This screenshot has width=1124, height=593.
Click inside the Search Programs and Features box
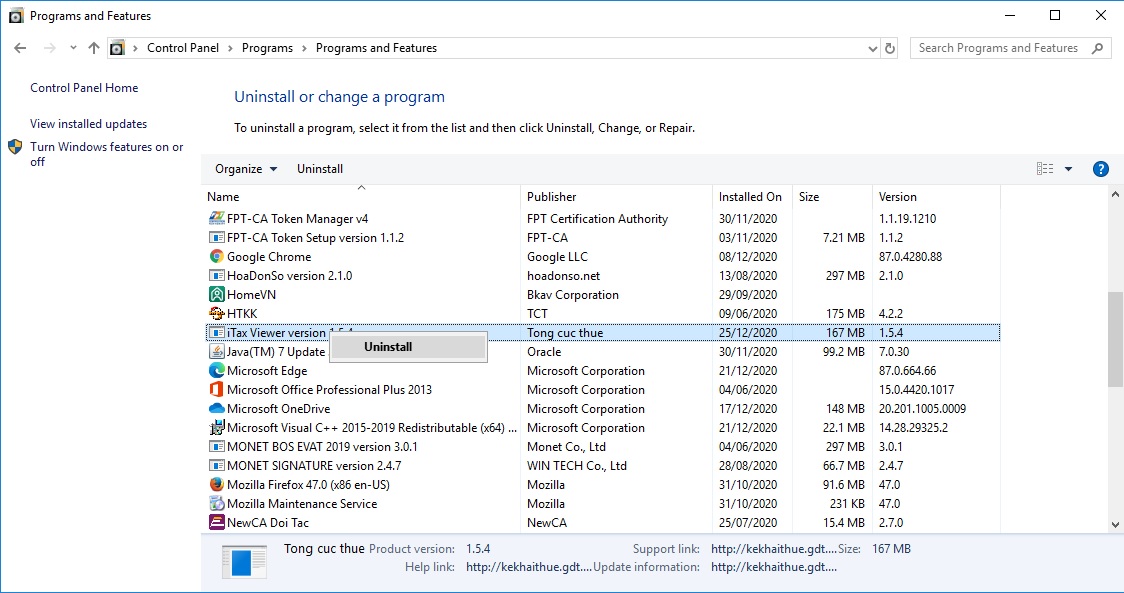point(1000,47)
